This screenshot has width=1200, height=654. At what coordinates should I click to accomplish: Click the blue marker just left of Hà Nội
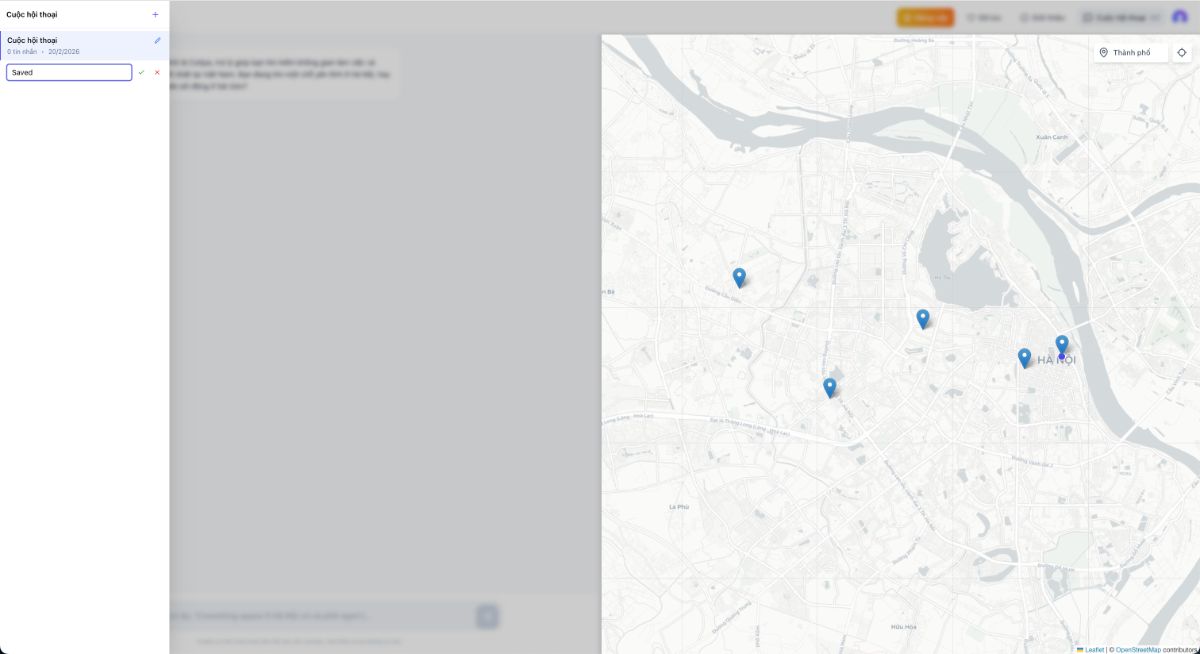[1024, 356]
